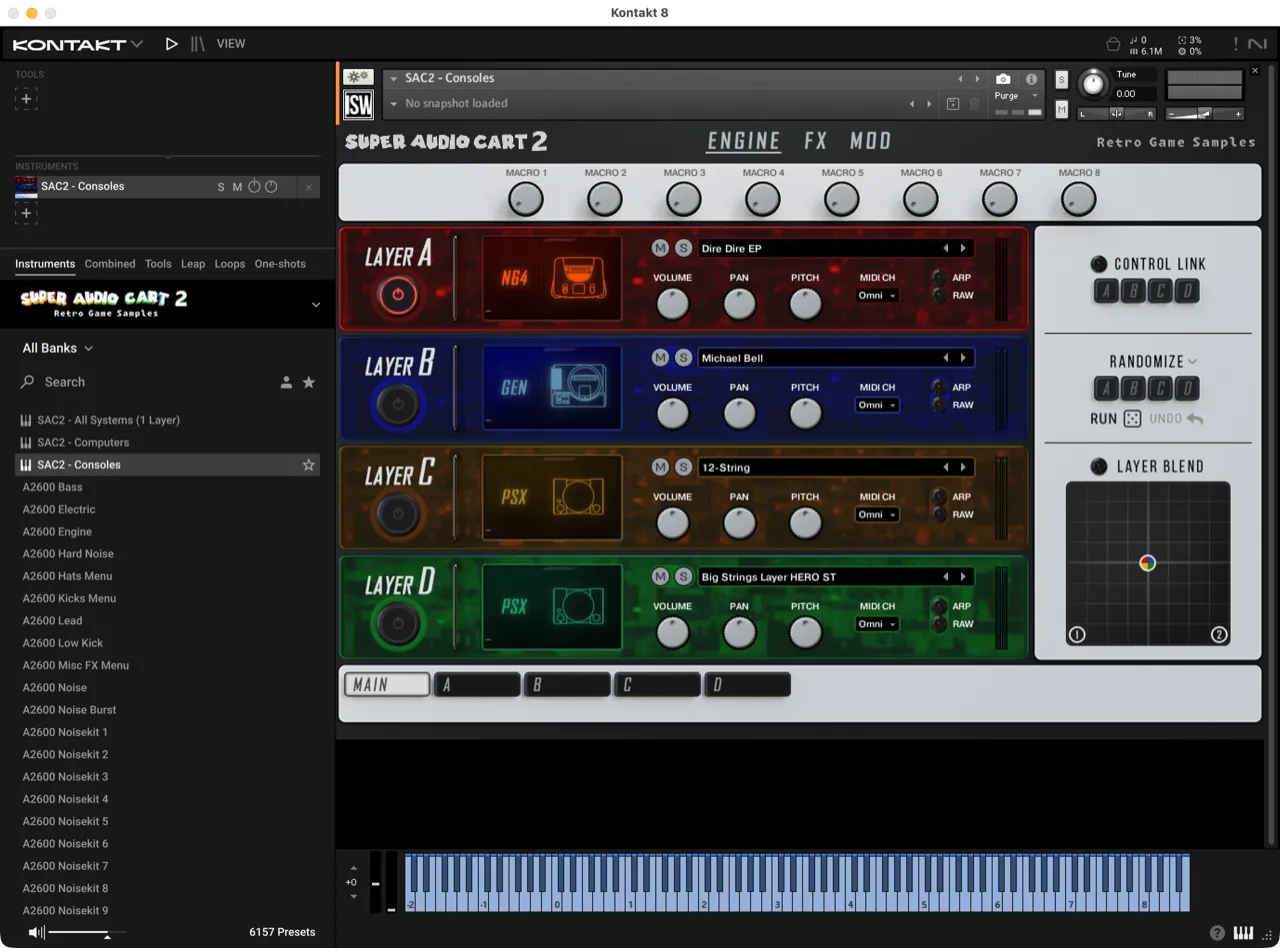Screen dimensions: 1280x948
Task: Click Control Link button A
Action: pyautogui.click(x=1106, y=291)
